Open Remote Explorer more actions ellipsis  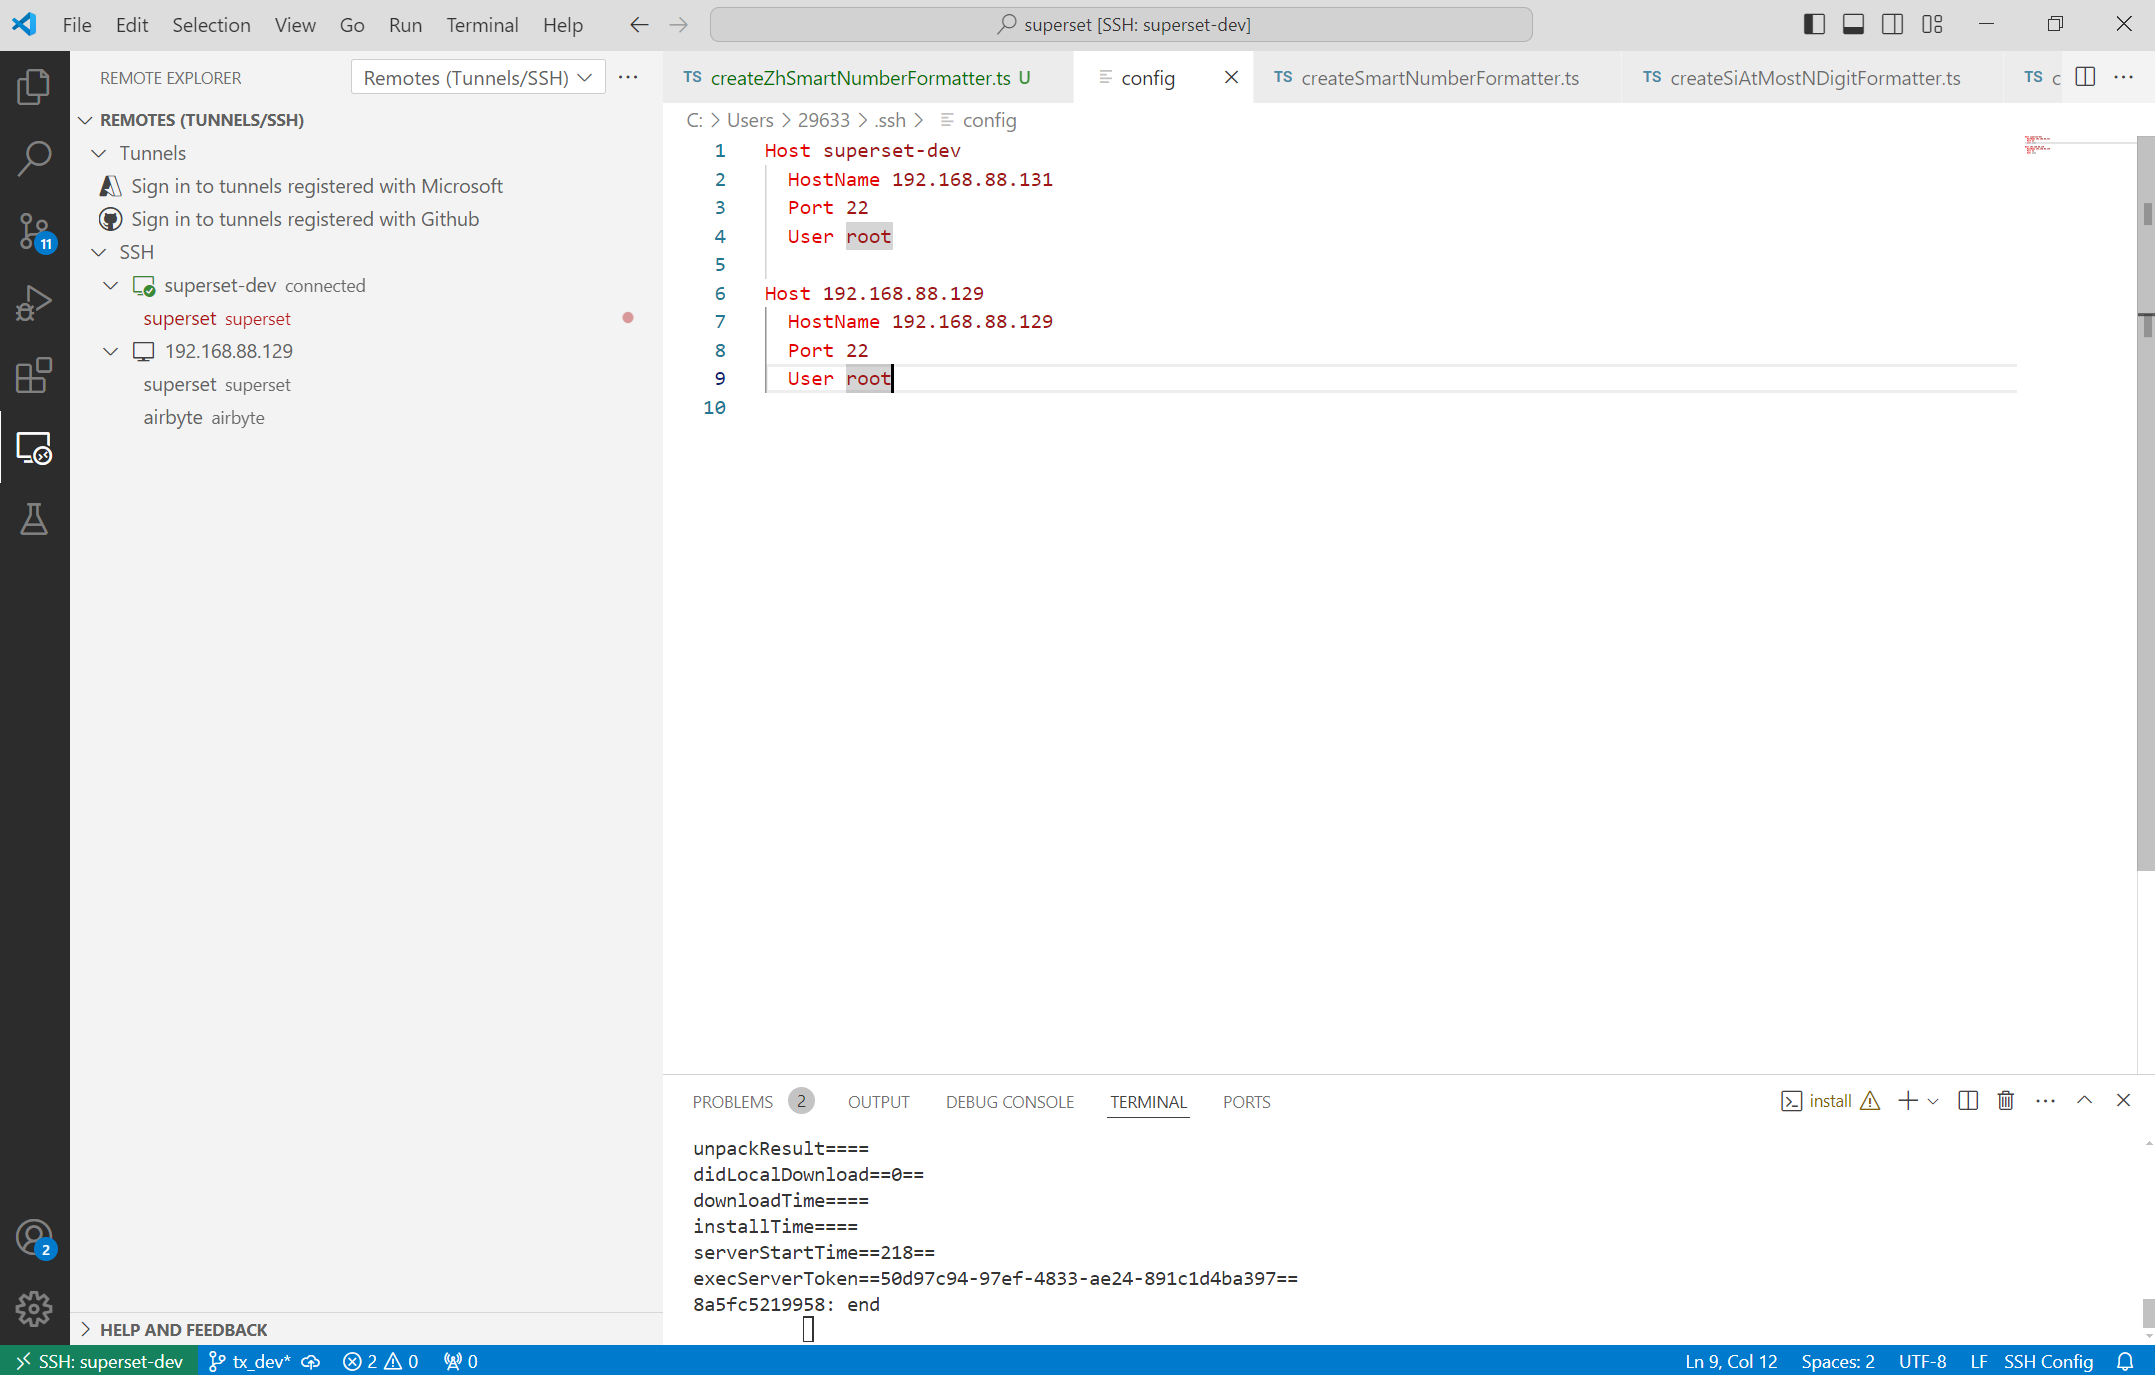[628, 77]
